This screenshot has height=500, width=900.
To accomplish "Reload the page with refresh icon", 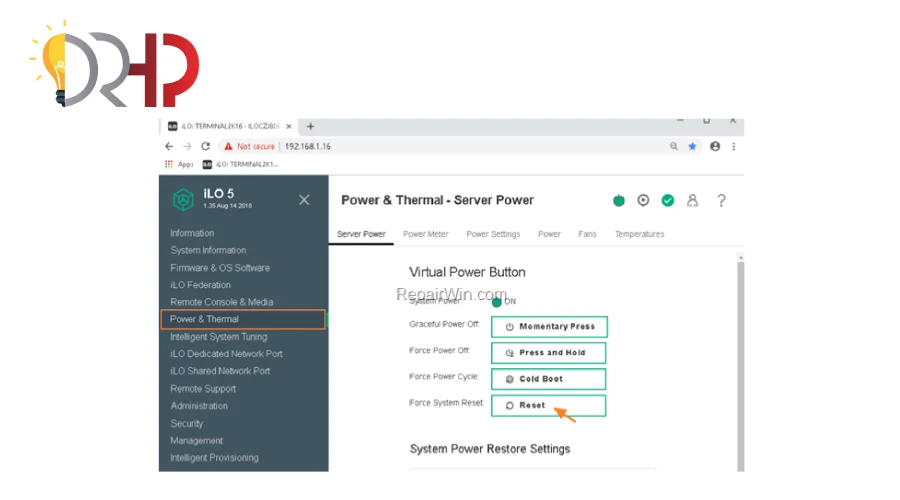I will (205, 146).
